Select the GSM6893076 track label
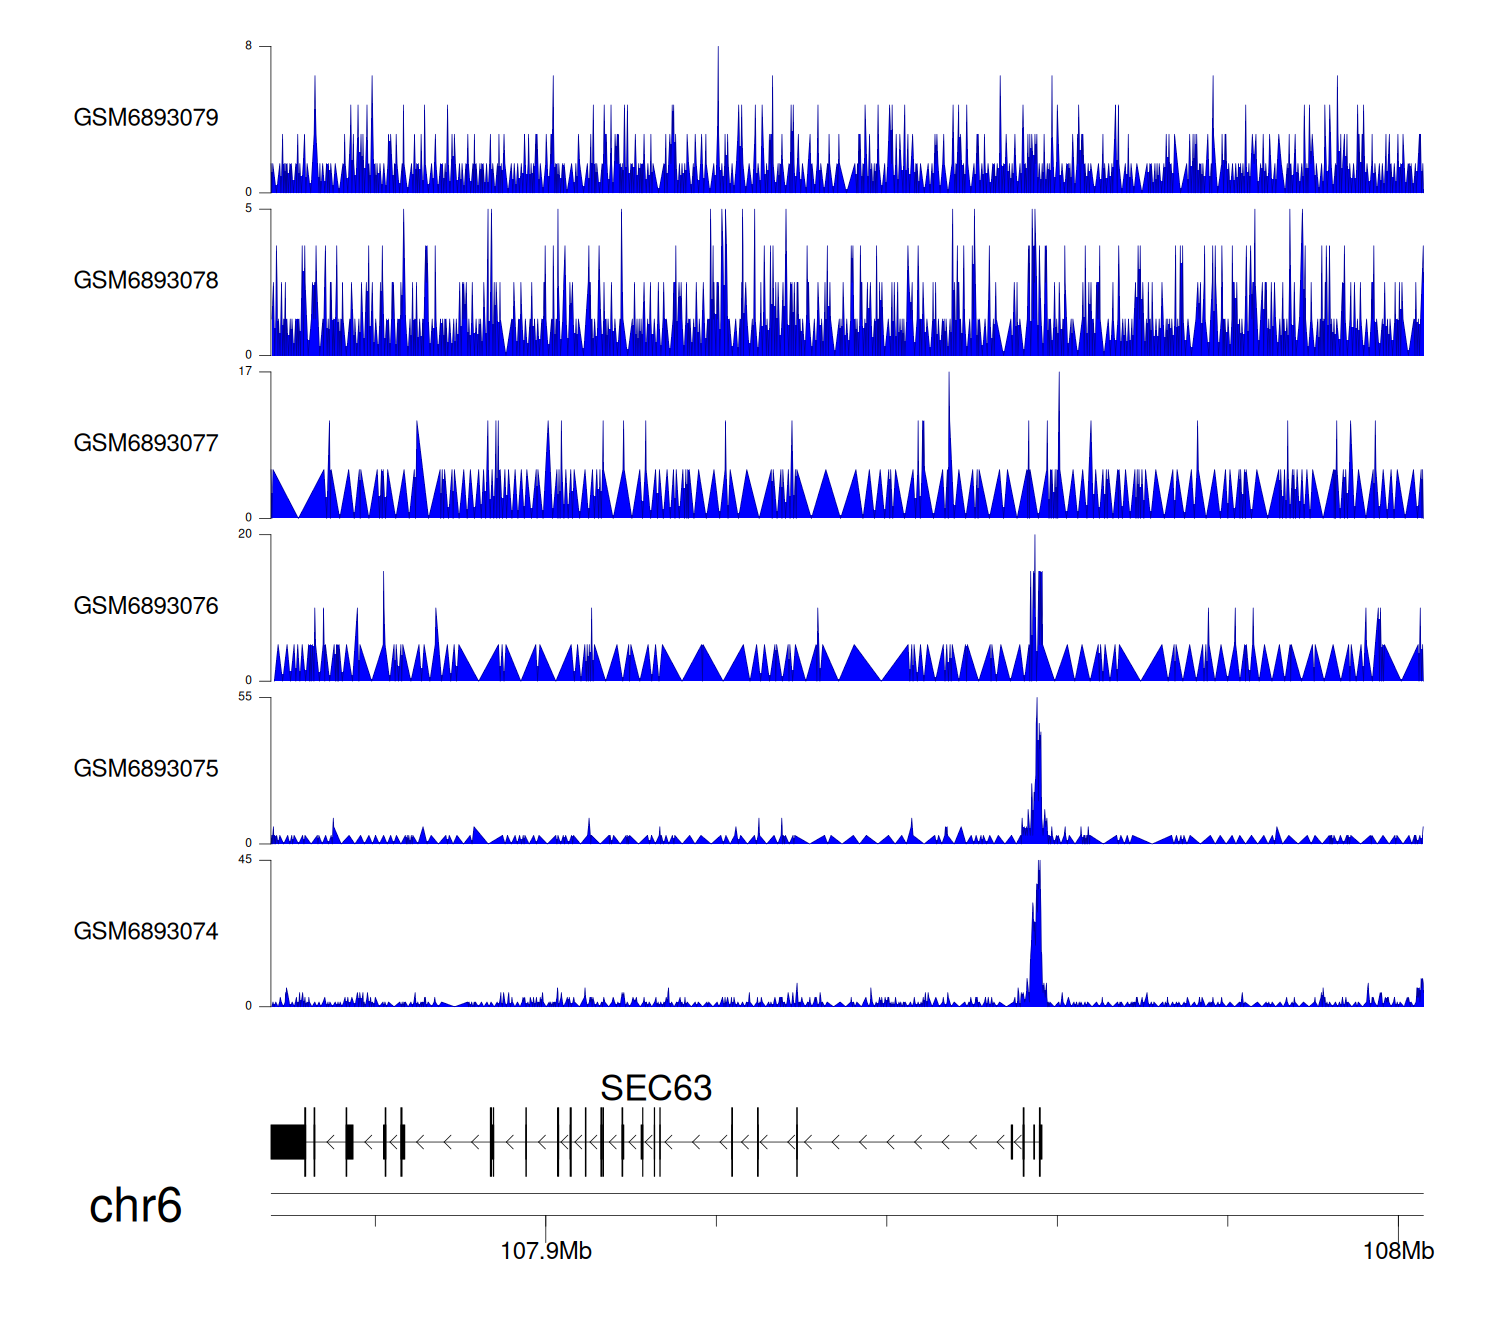The height and width of the screenshot is (1320, 1500). tap(146, 606)
